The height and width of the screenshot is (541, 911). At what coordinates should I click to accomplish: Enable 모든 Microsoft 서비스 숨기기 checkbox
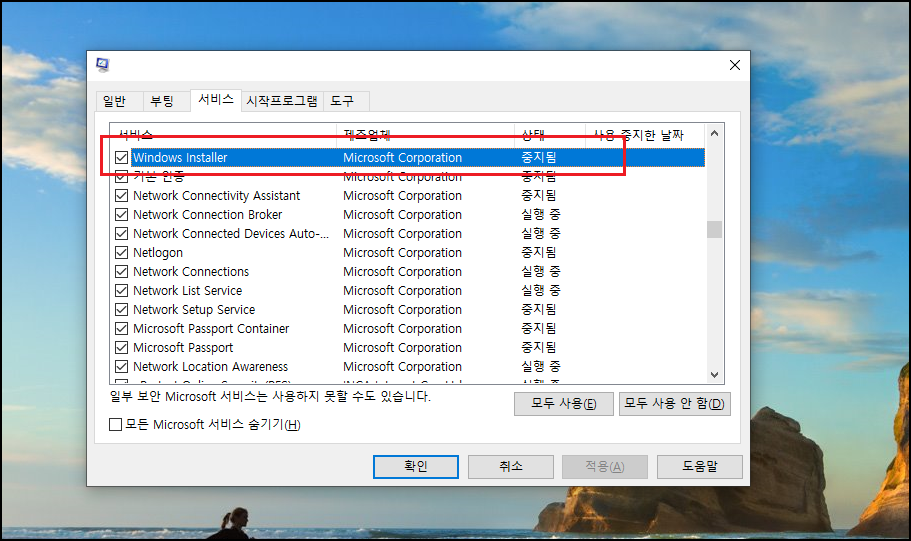click(x=116, y=424)
